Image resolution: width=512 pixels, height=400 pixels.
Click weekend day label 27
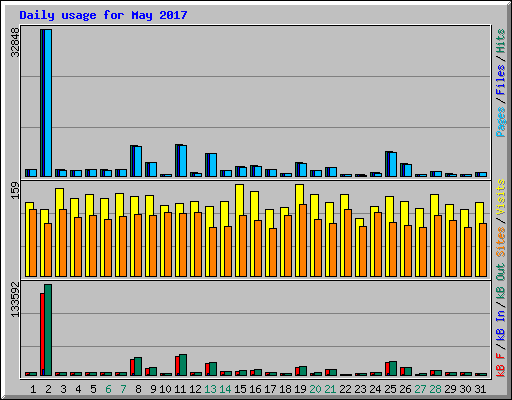420,389
